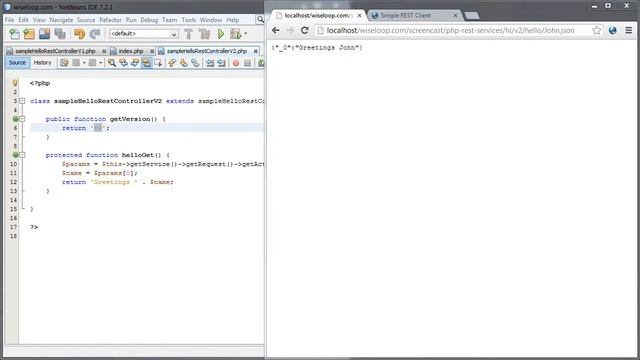
Task: Close the sampleHelloRestControllerV1.php tab
Action: pyautogui.click(x=104, y=51)
